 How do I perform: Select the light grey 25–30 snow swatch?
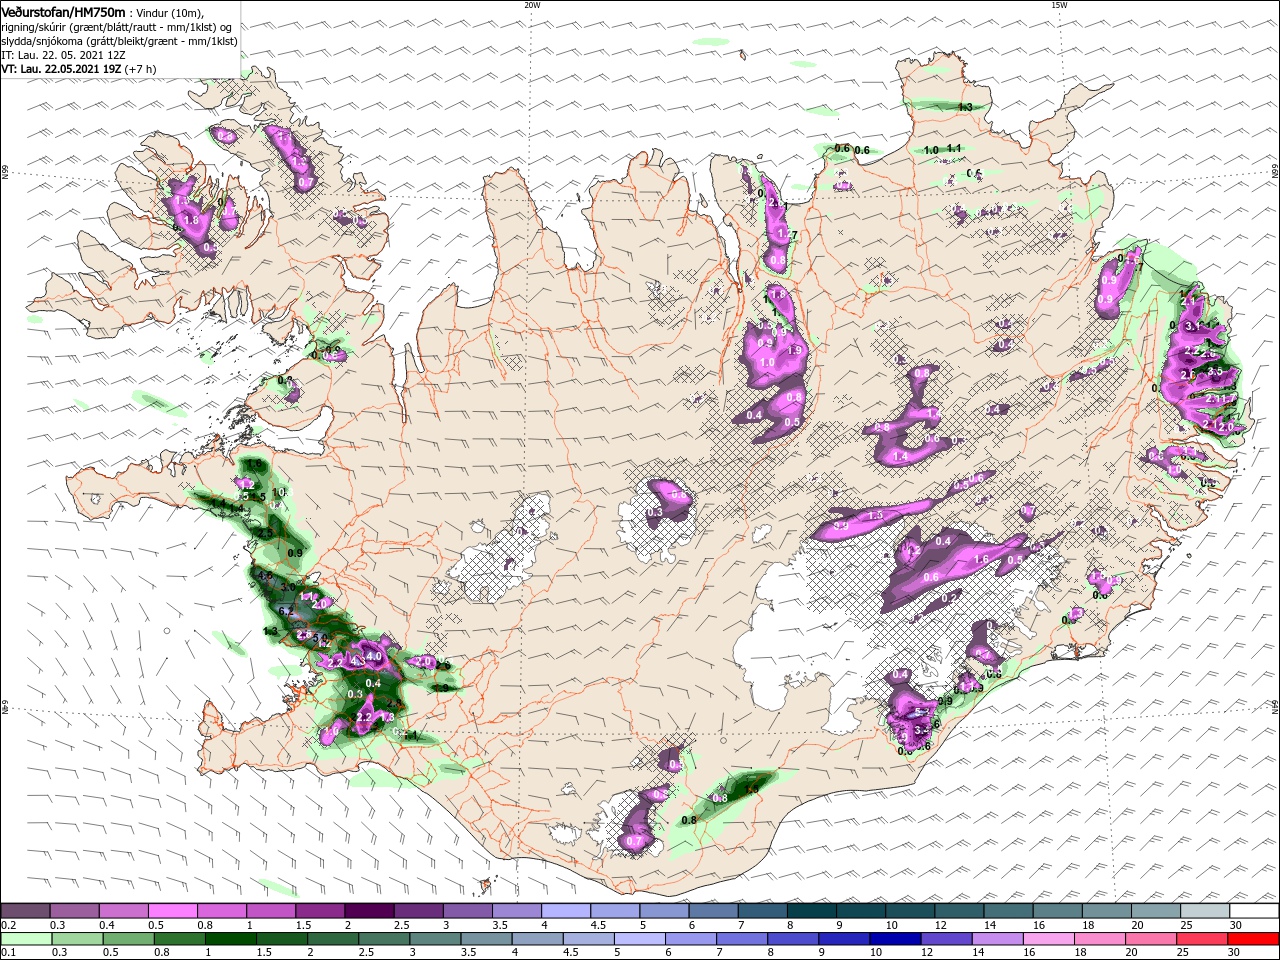pyautogui.click(x=1203, y=911)
